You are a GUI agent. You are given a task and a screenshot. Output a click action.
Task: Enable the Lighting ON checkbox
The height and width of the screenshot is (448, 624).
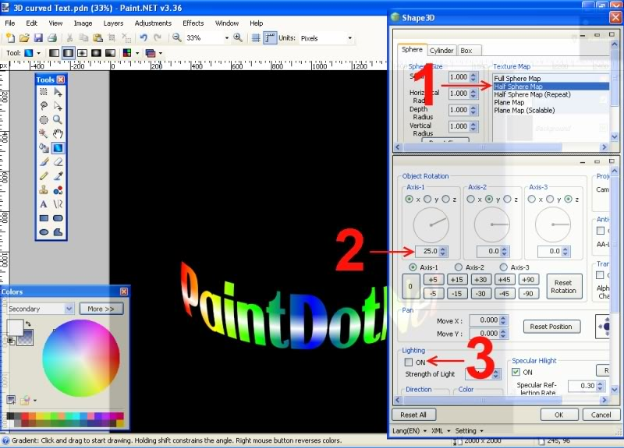point(409,362)
